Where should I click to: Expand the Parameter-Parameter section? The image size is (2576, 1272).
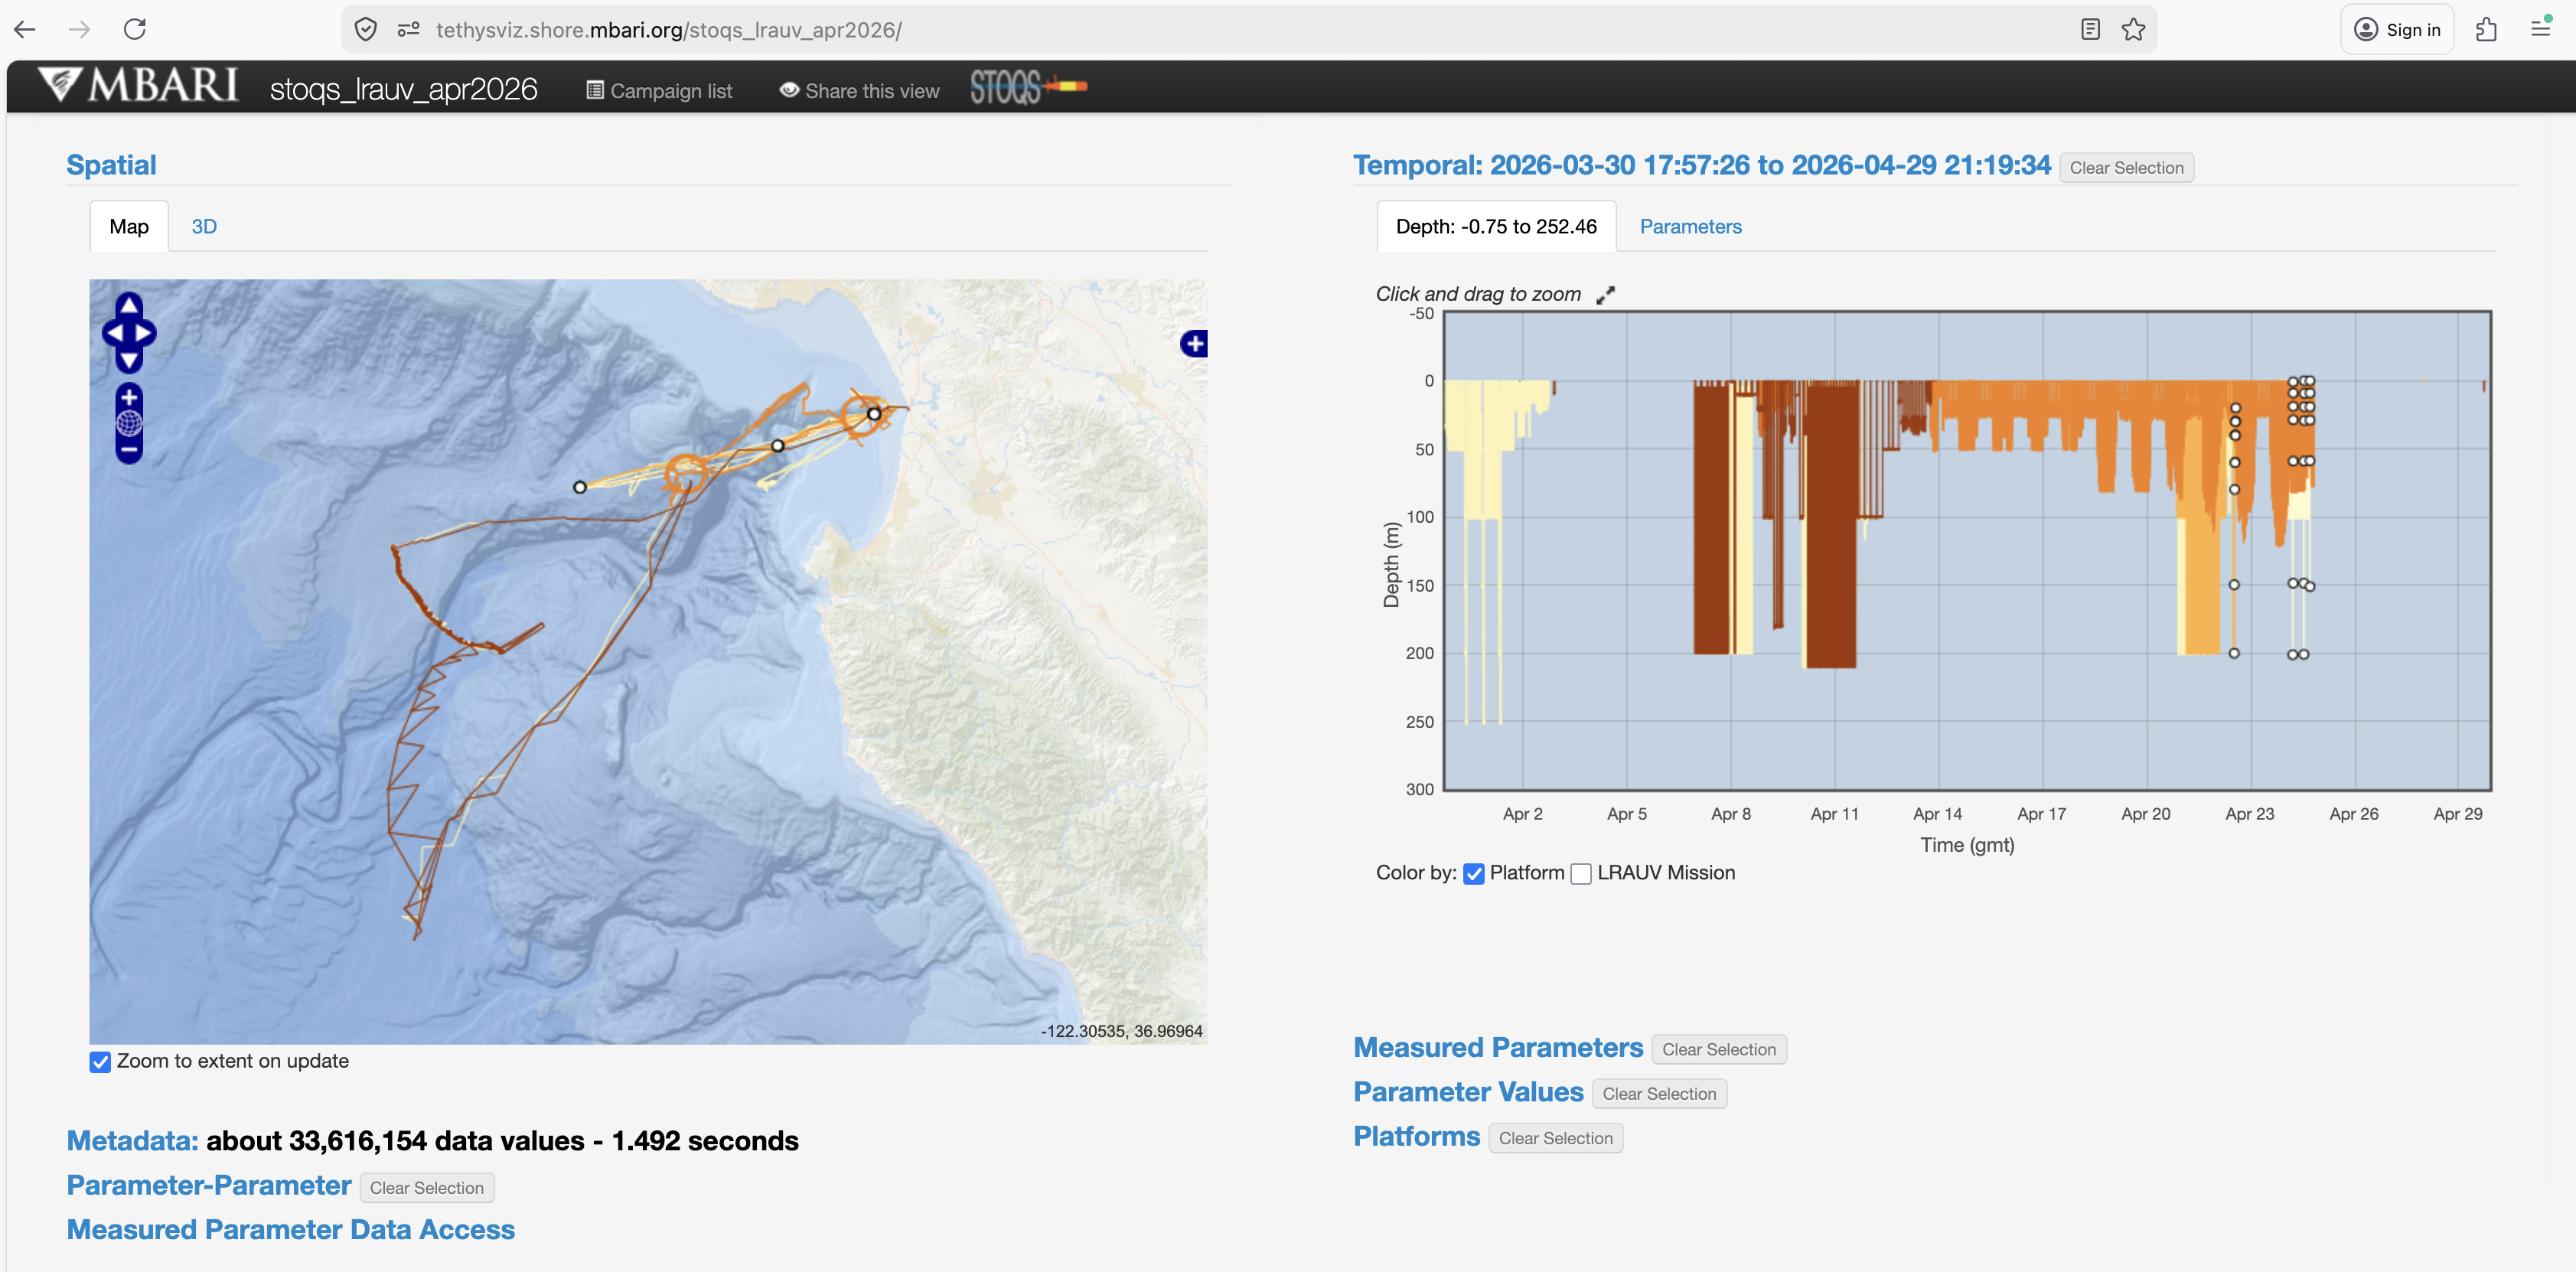coord(209,1185)
